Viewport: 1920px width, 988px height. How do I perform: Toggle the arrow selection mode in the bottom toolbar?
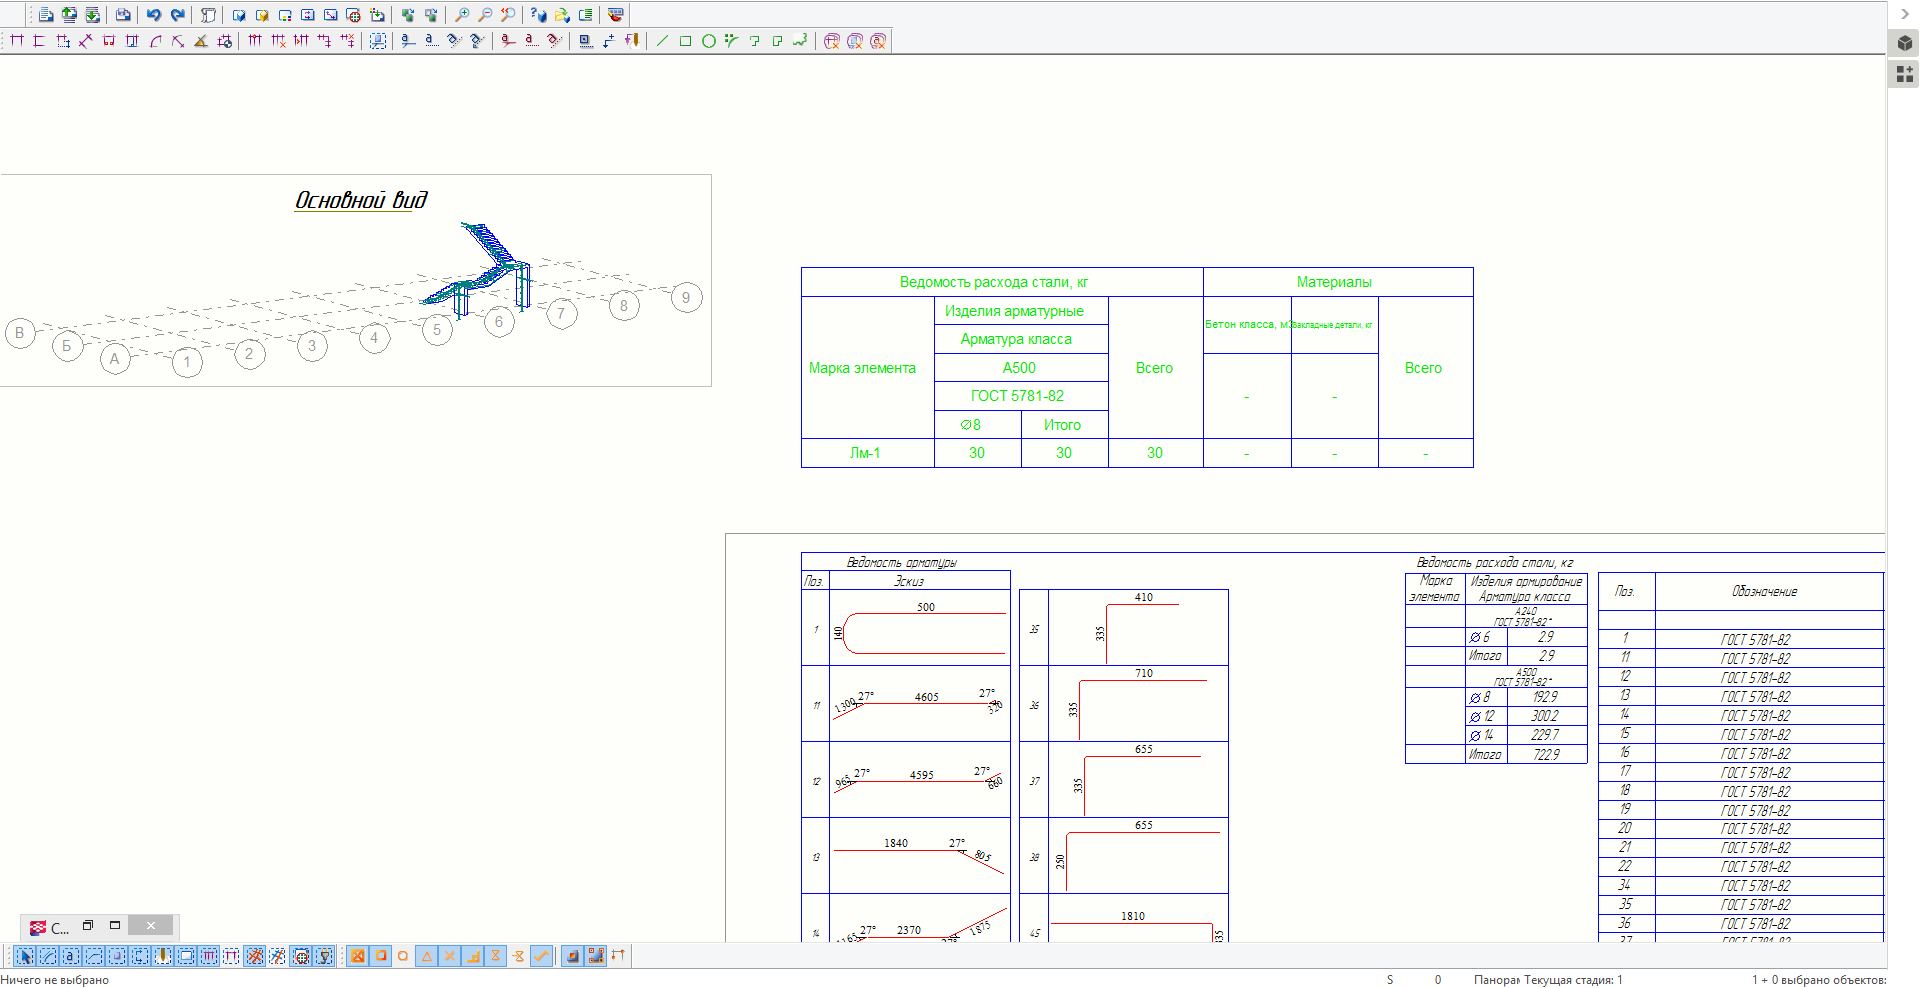[25, 956]
